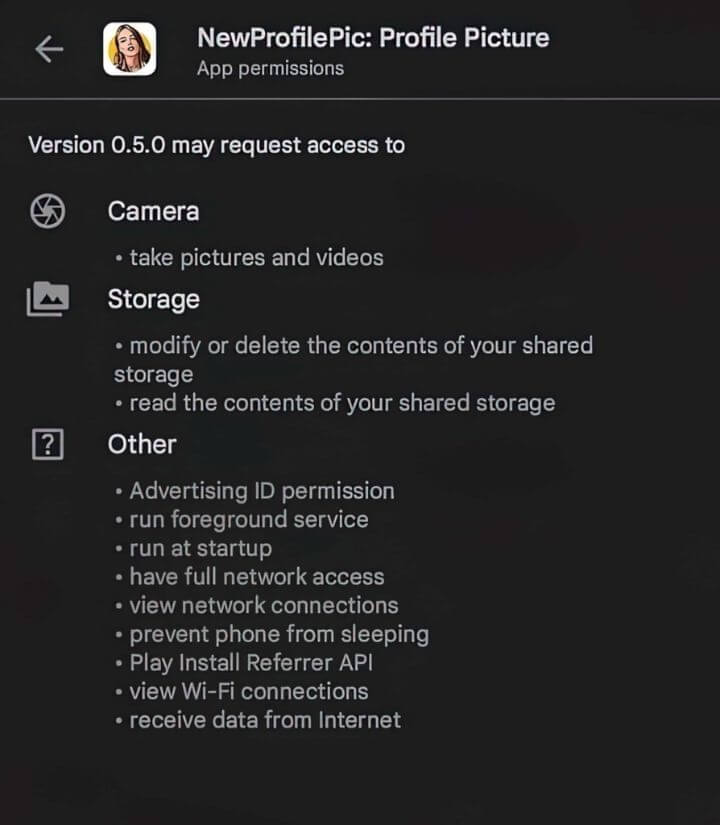Viewport: 720px width, 825px height.
Task: Tap 'have full network access' entry
Action: 256,577
